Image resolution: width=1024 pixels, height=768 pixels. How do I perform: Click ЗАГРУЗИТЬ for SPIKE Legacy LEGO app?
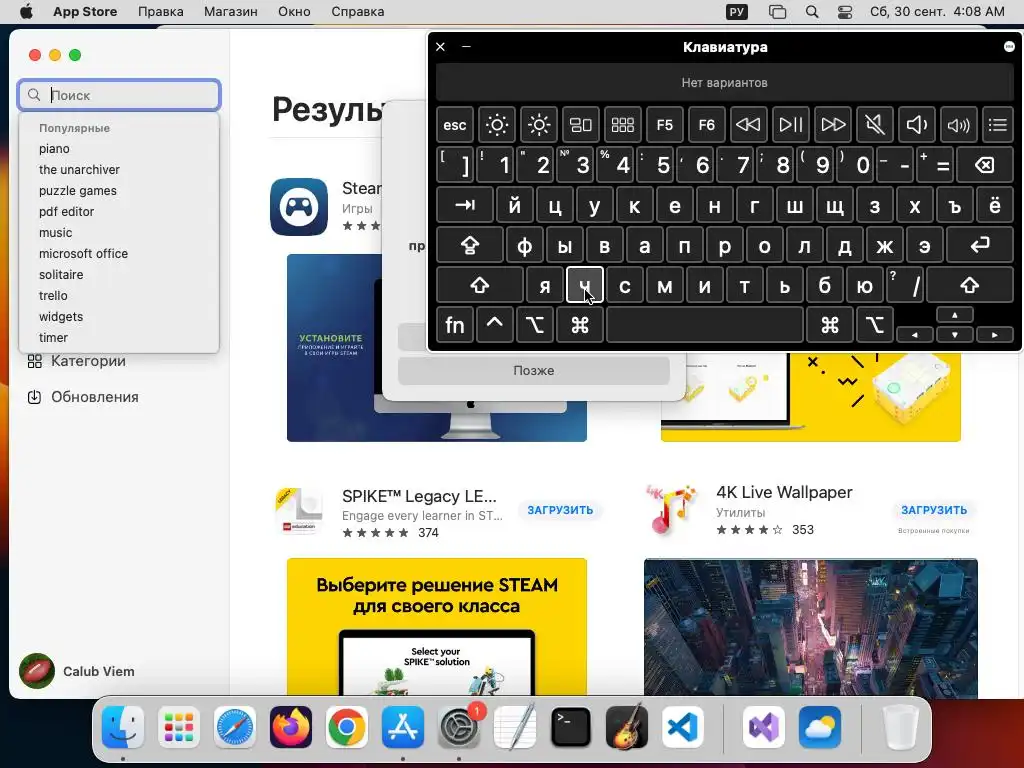point(560,510)
